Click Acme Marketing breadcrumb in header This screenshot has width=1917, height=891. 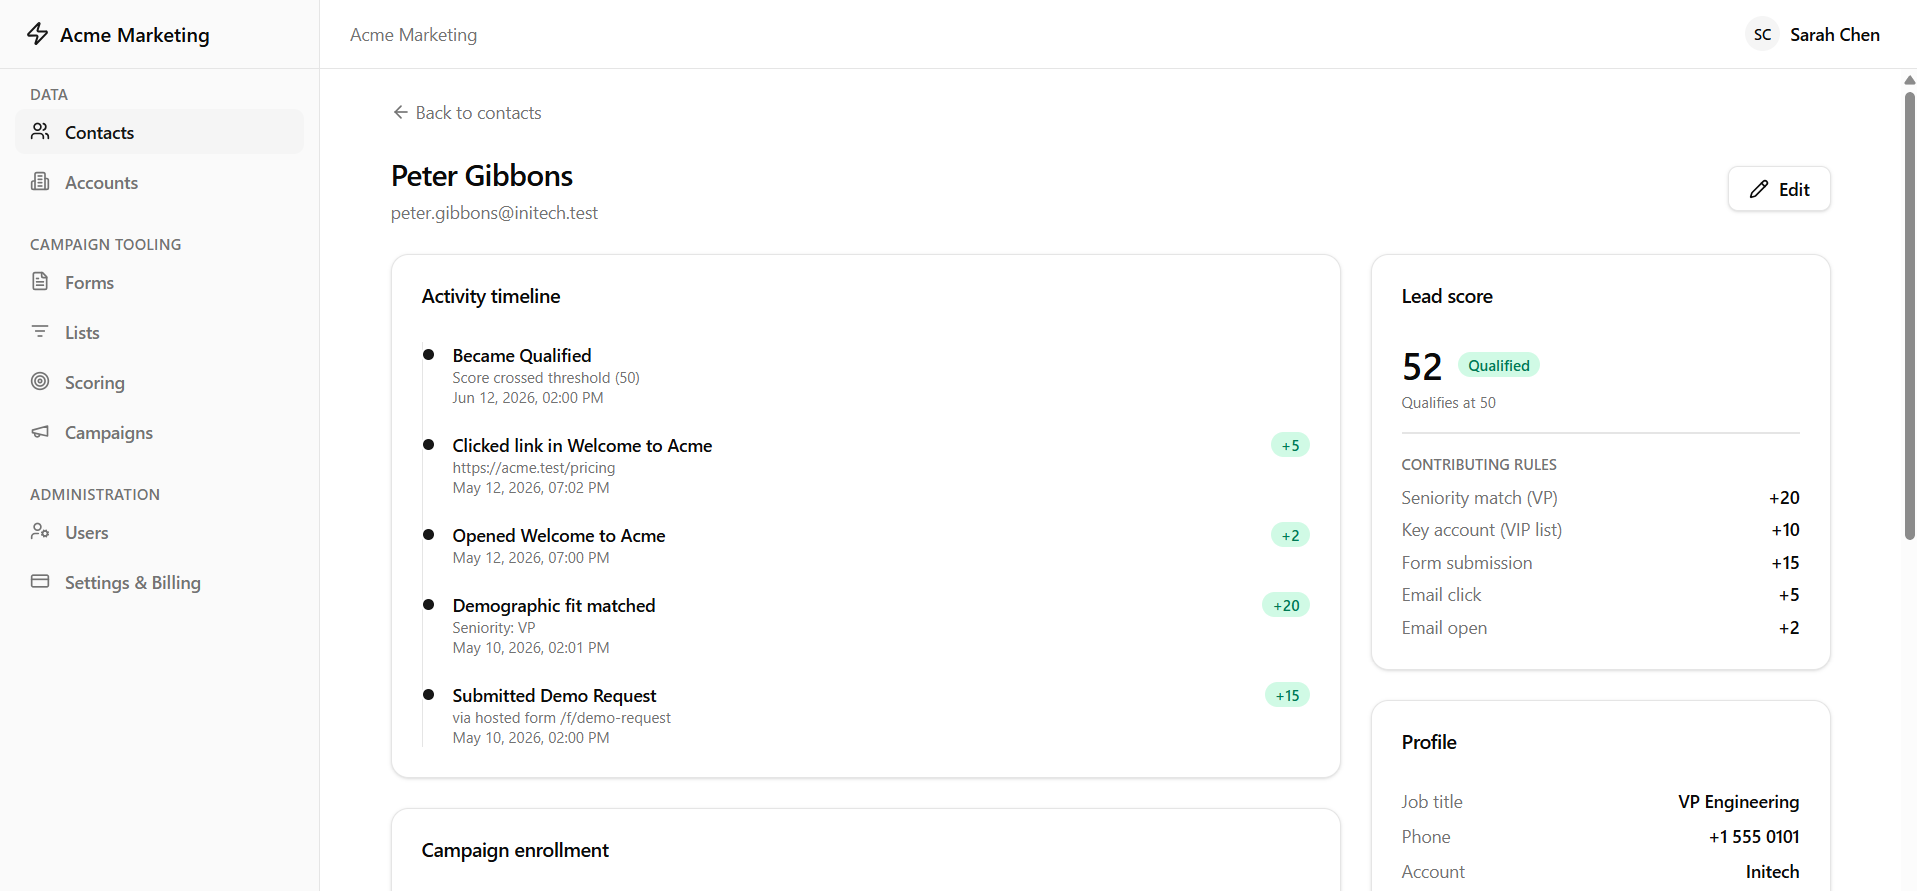413,34
